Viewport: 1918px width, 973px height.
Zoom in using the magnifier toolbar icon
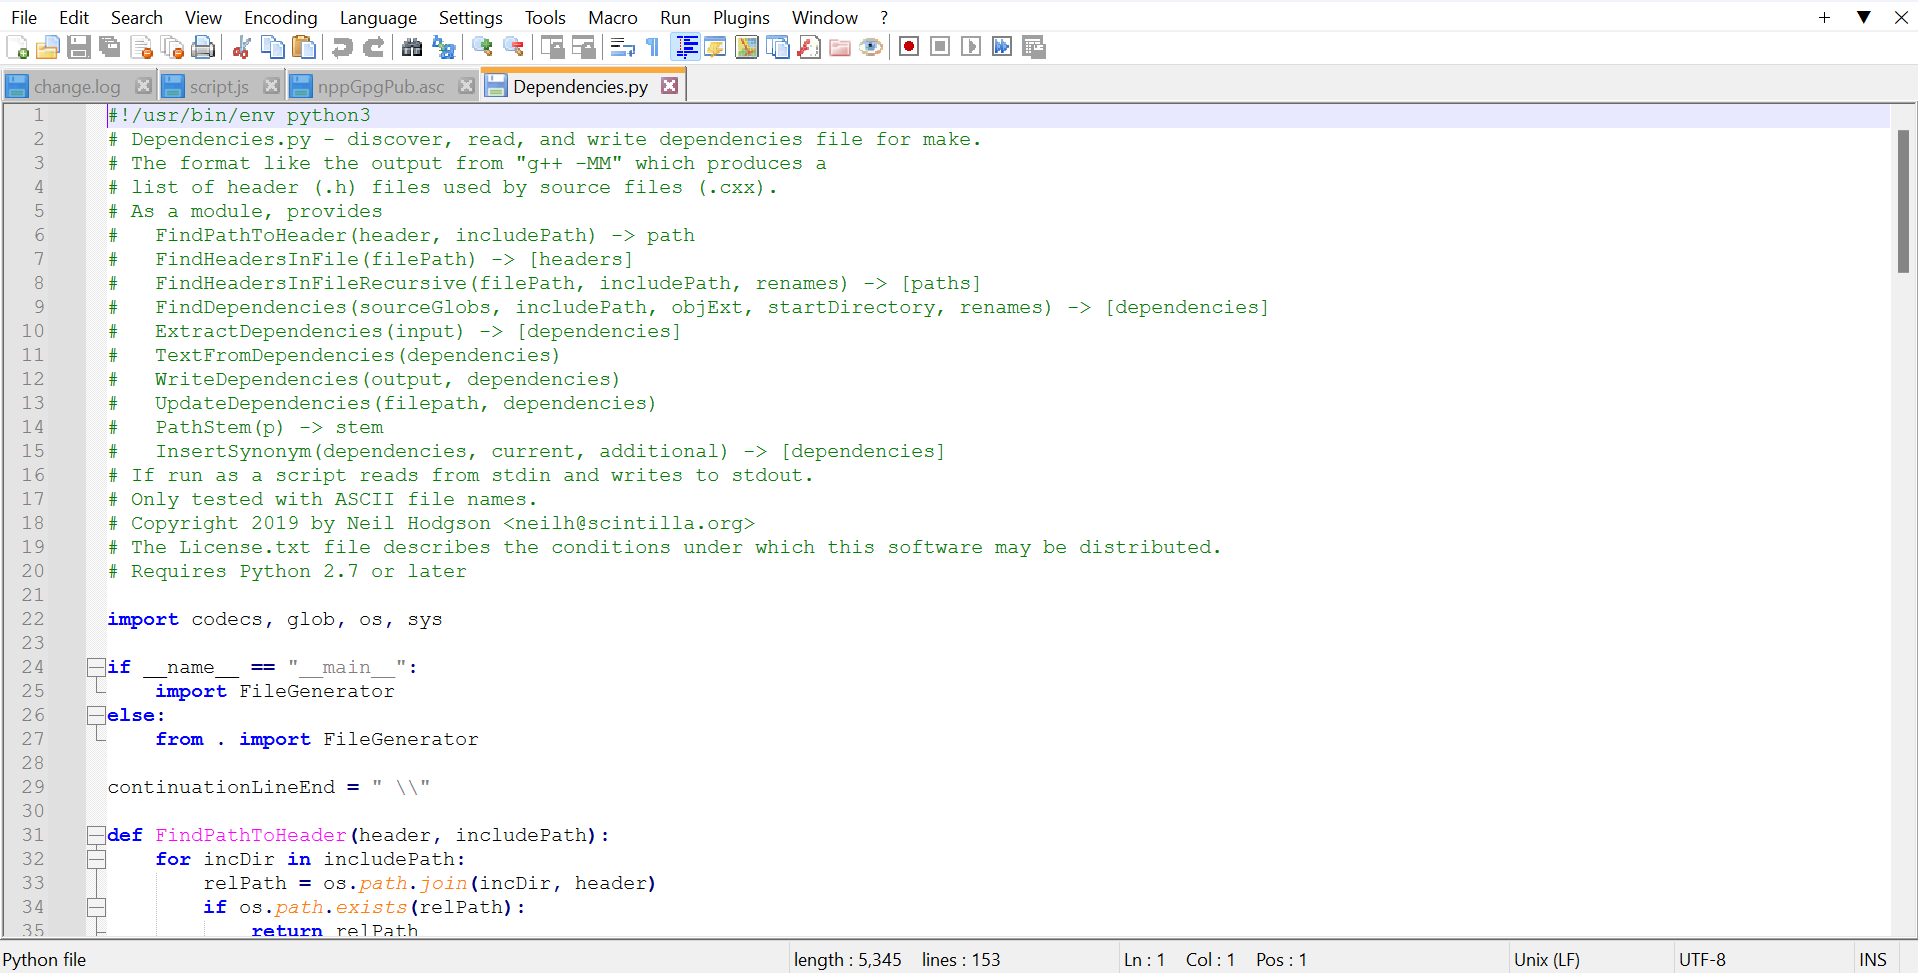(481, 47)
